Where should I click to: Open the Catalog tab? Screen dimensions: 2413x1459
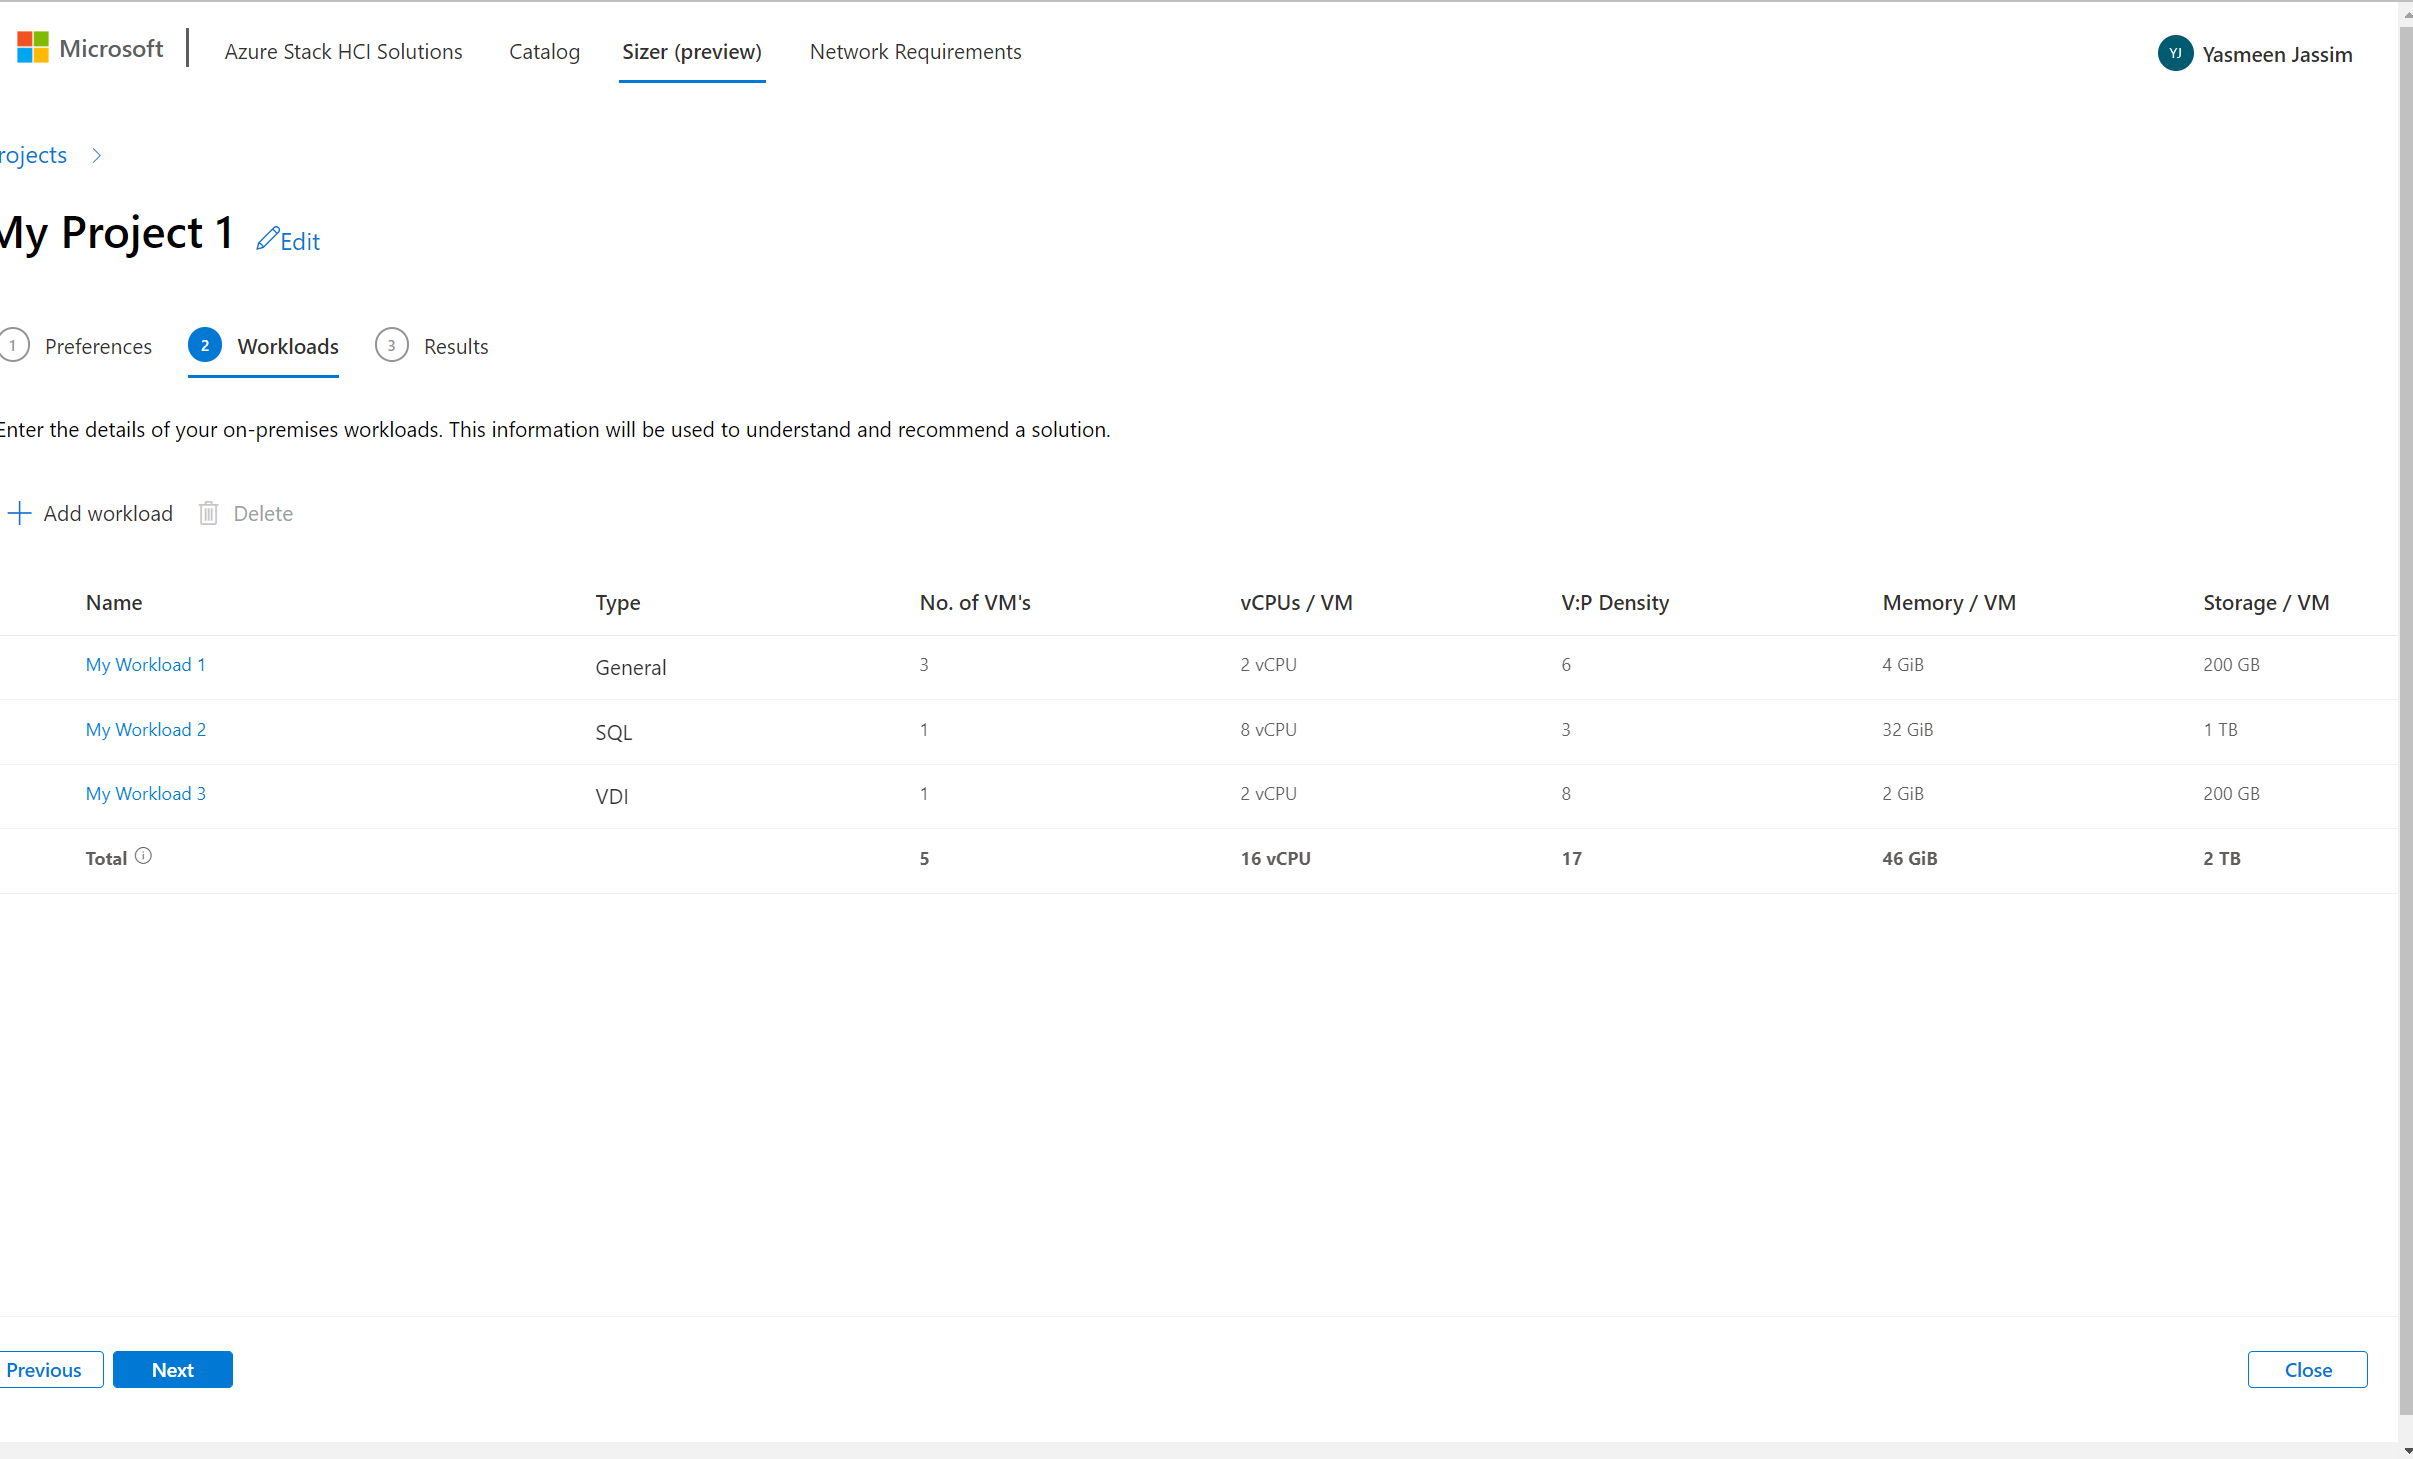pyautogui.click(x=544, y=52)
